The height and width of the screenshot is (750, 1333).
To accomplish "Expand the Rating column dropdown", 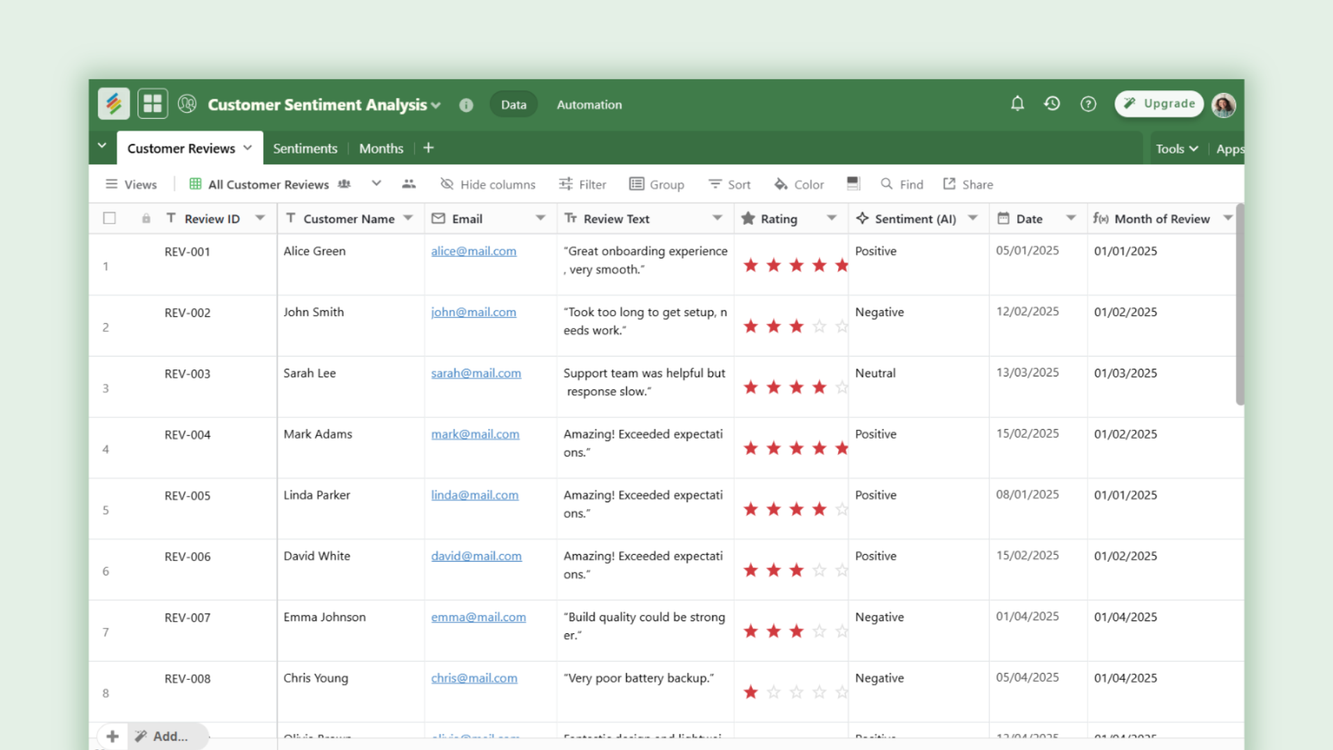I will point(831,218).
